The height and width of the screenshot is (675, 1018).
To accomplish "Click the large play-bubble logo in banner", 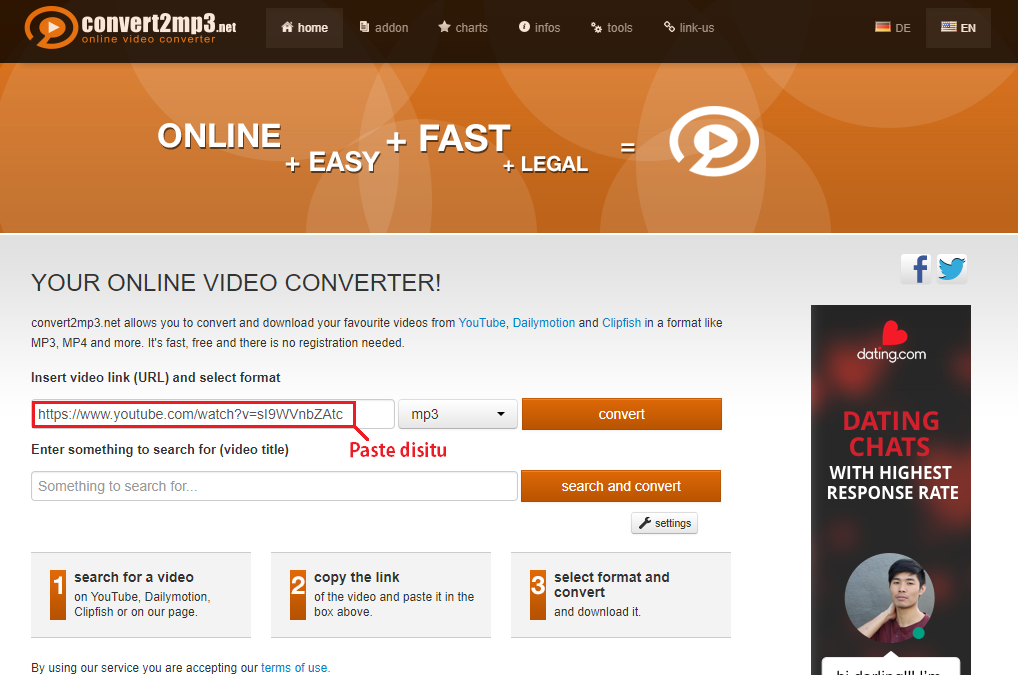I will point(714,141).
